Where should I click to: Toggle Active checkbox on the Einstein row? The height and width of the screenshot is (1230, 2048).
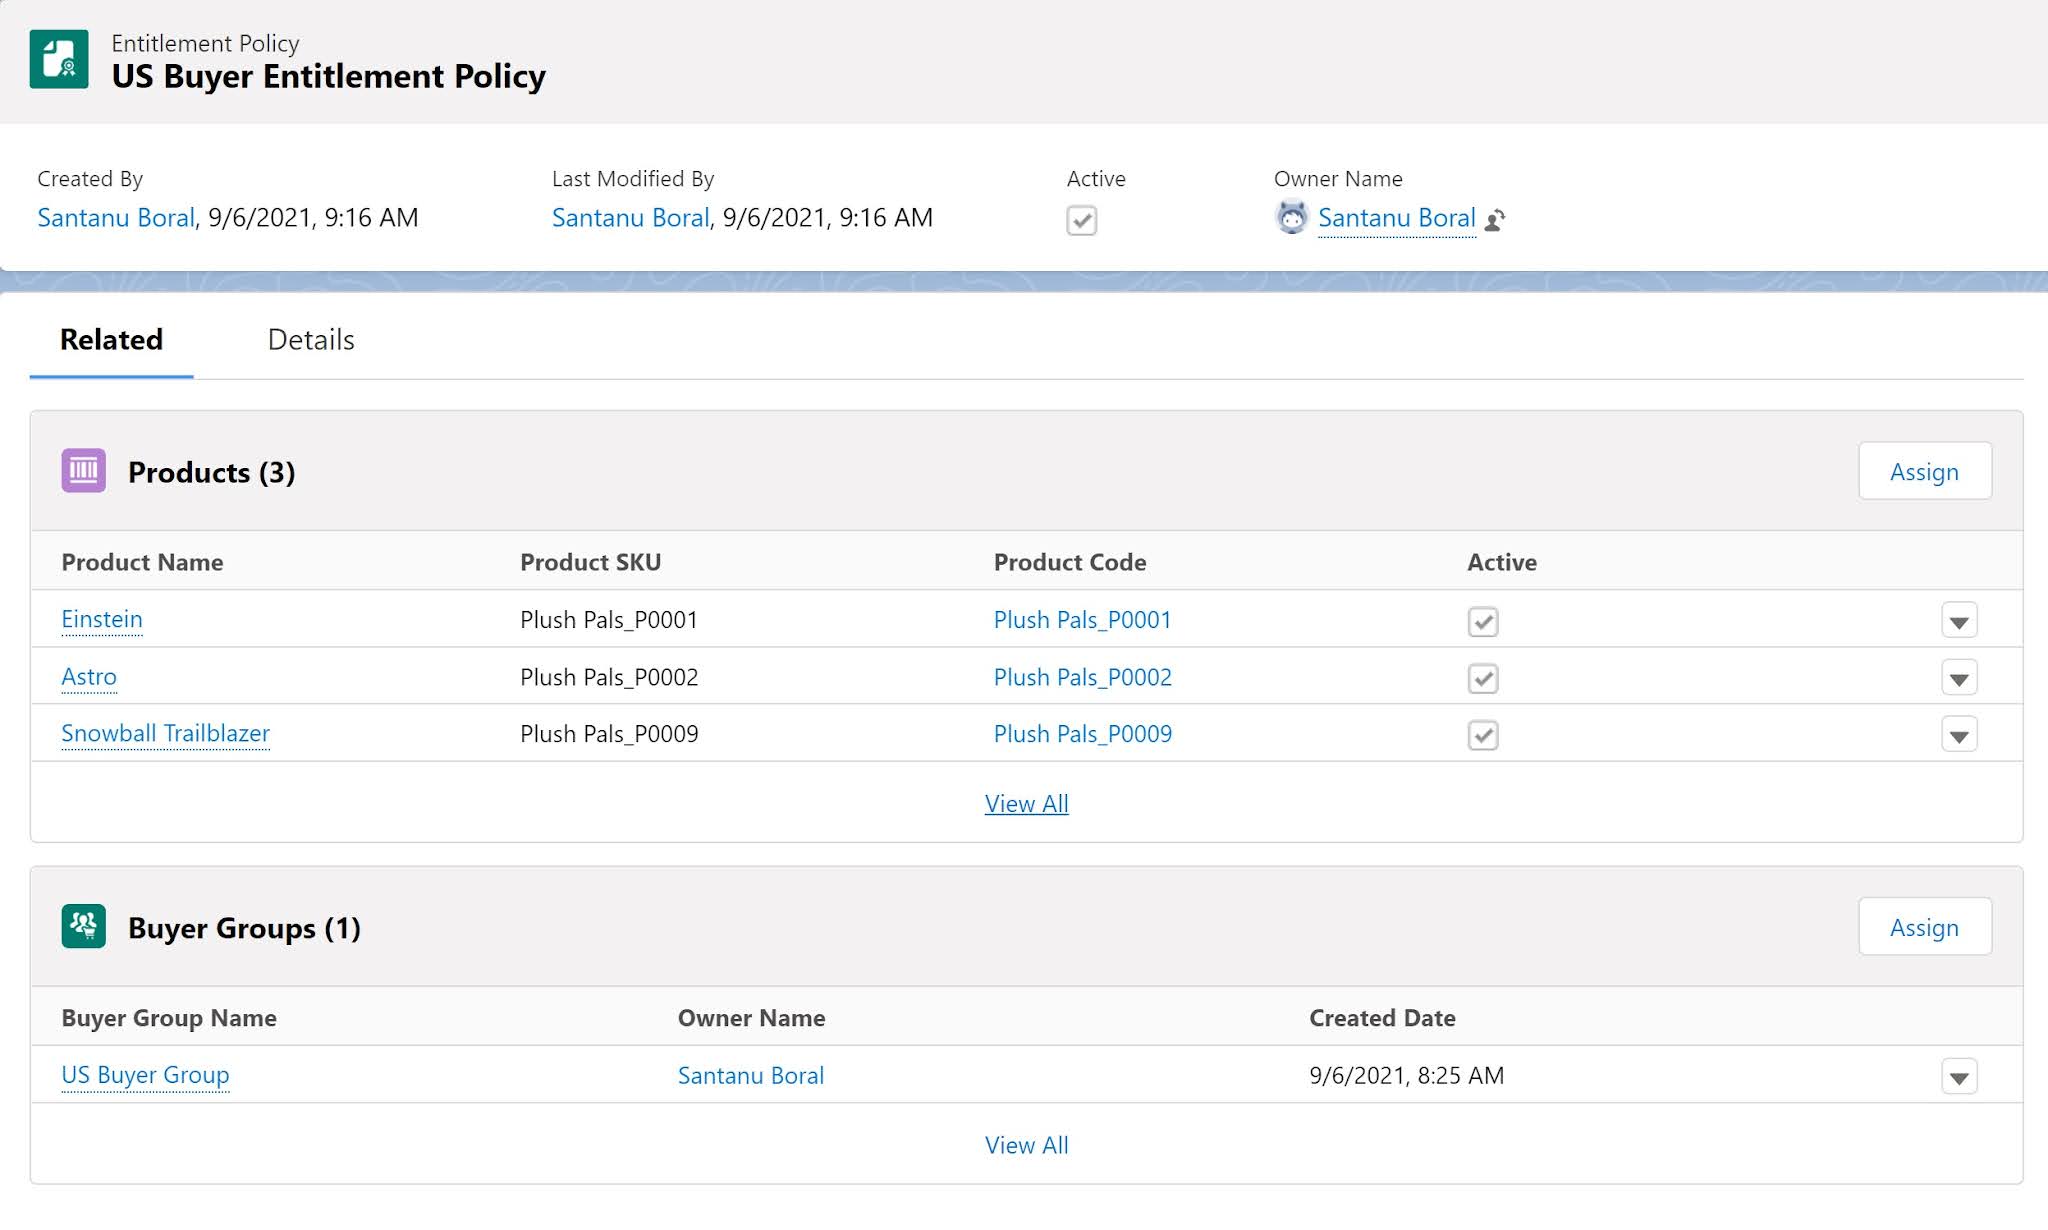(x=1483, y=621)
